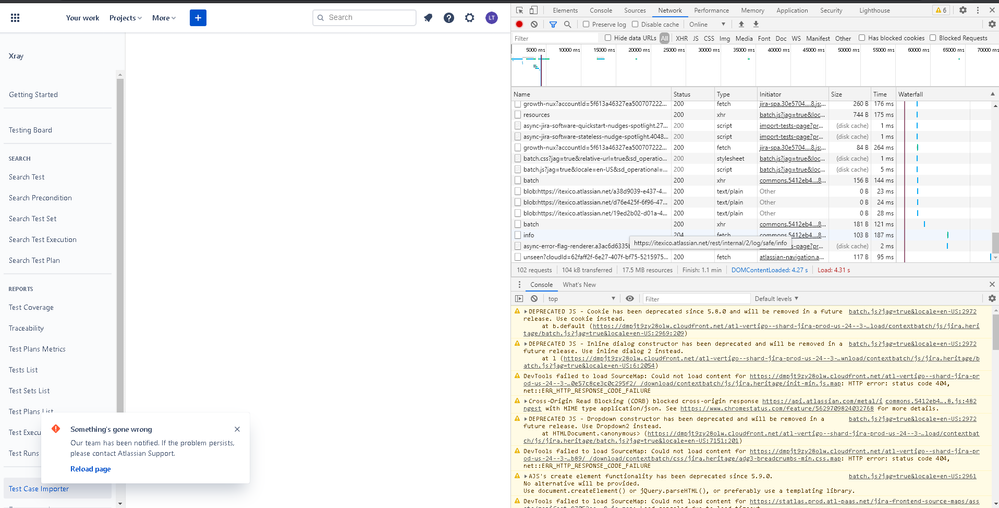Expand the Cookie deprecated warning message
Screen dimensions: 999x508
pos(526,312)
